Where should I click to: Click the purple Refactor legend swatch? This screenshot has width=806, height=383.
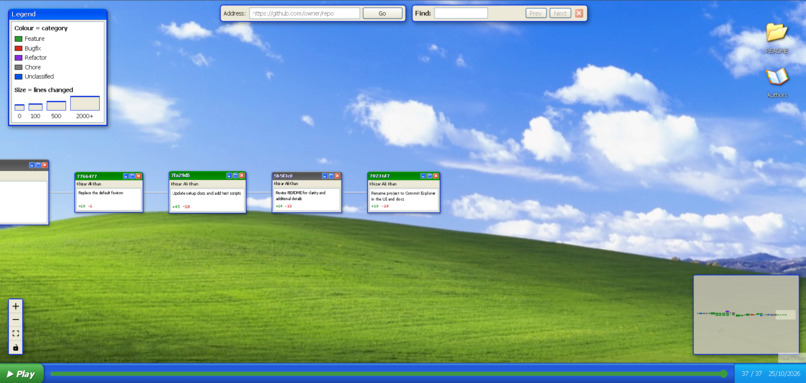click(19, 58)
